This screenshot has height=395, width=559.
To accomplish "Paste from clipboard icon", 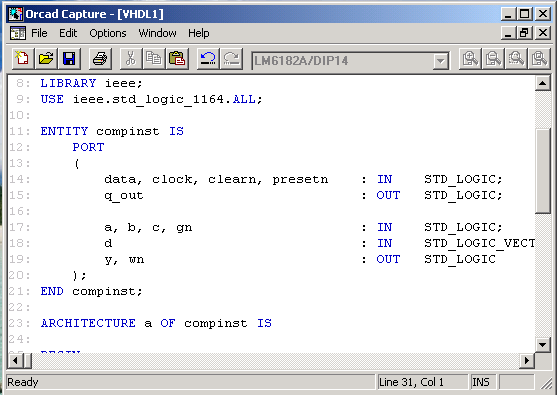I will pos(177,59).
